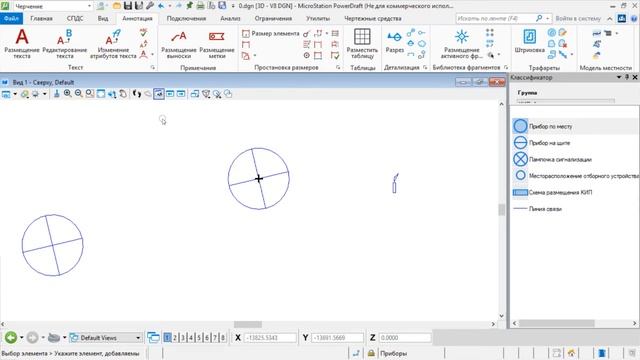Click the Open folder icon in quick access toolbar
This screenshot has height=360, width=640.
tap(117, 6)
